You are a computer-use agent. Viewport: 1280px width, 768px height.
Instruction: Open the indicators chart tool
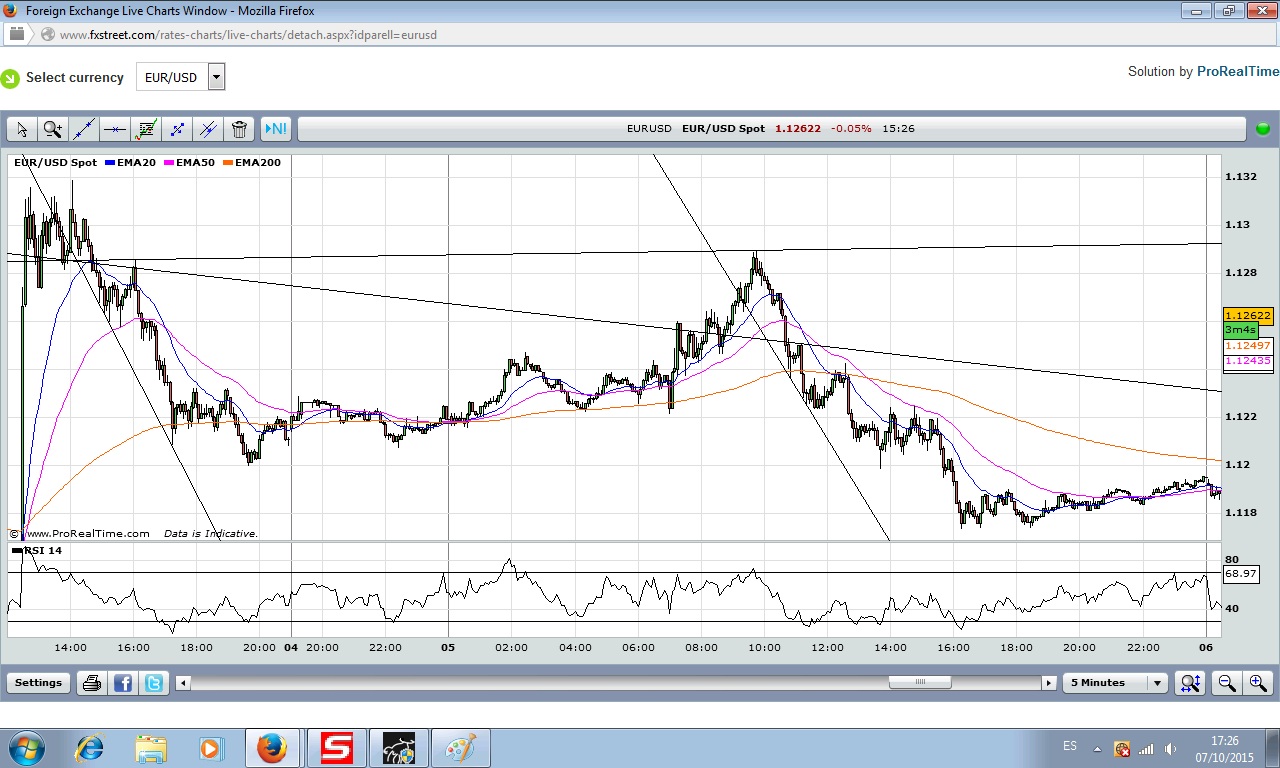pos(146,129)
